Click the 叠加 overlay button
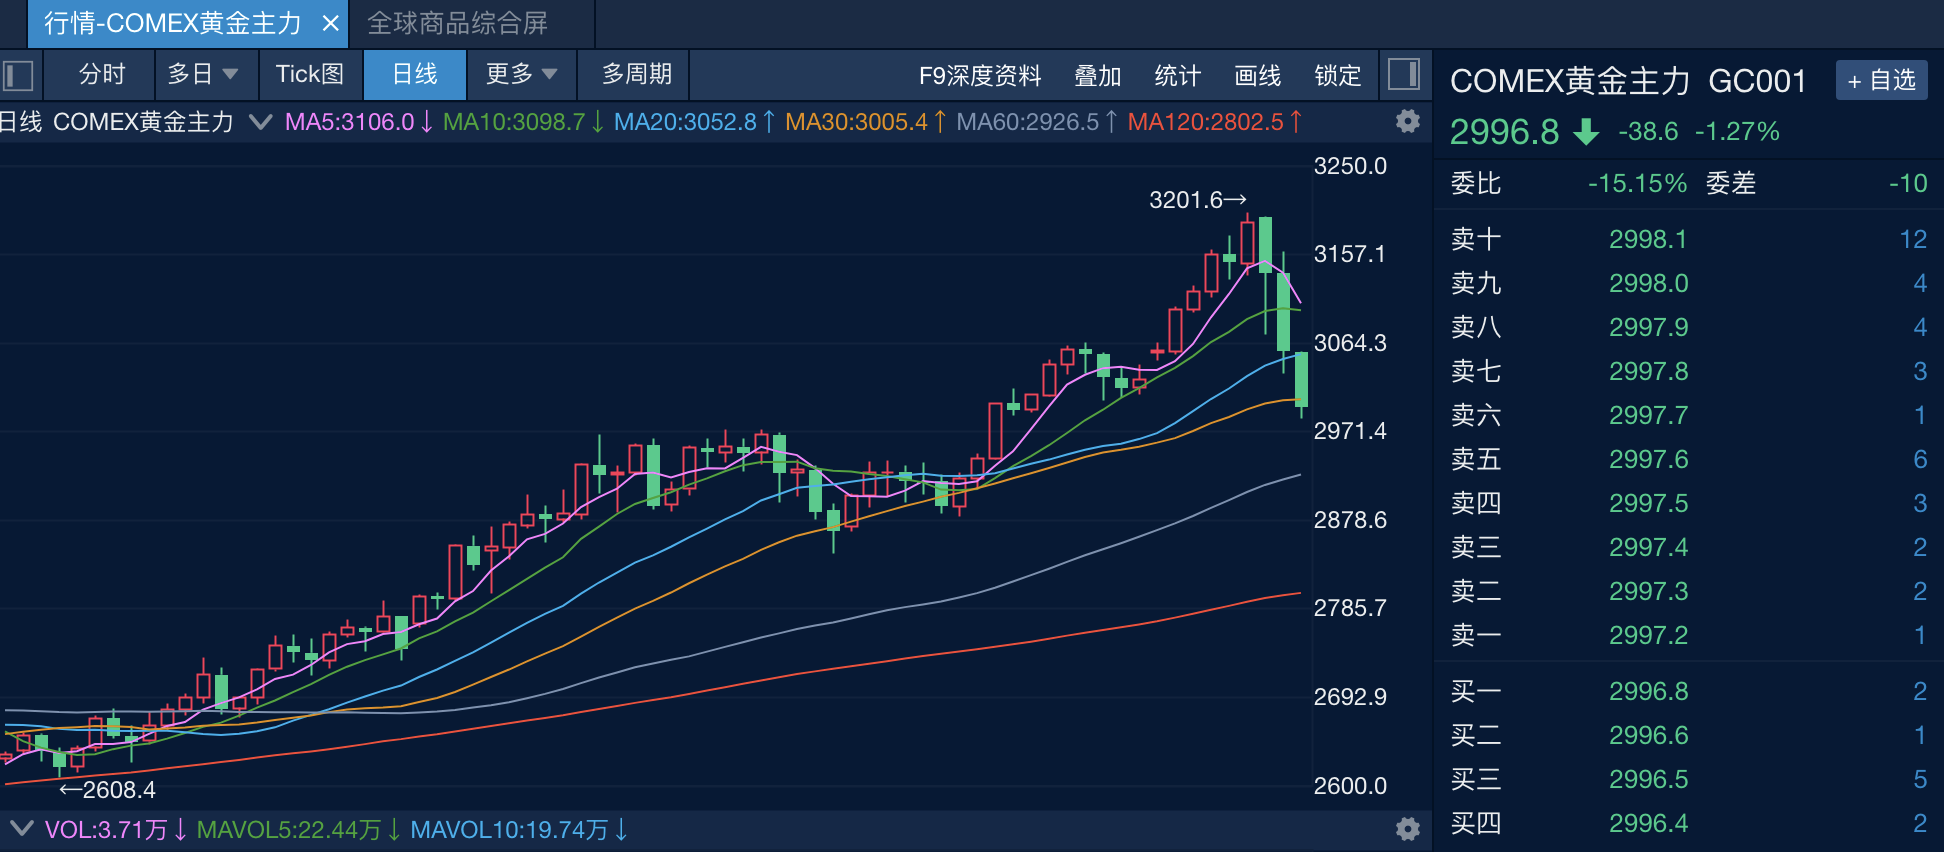The image size is (1944, 852). coord(1098,76)
